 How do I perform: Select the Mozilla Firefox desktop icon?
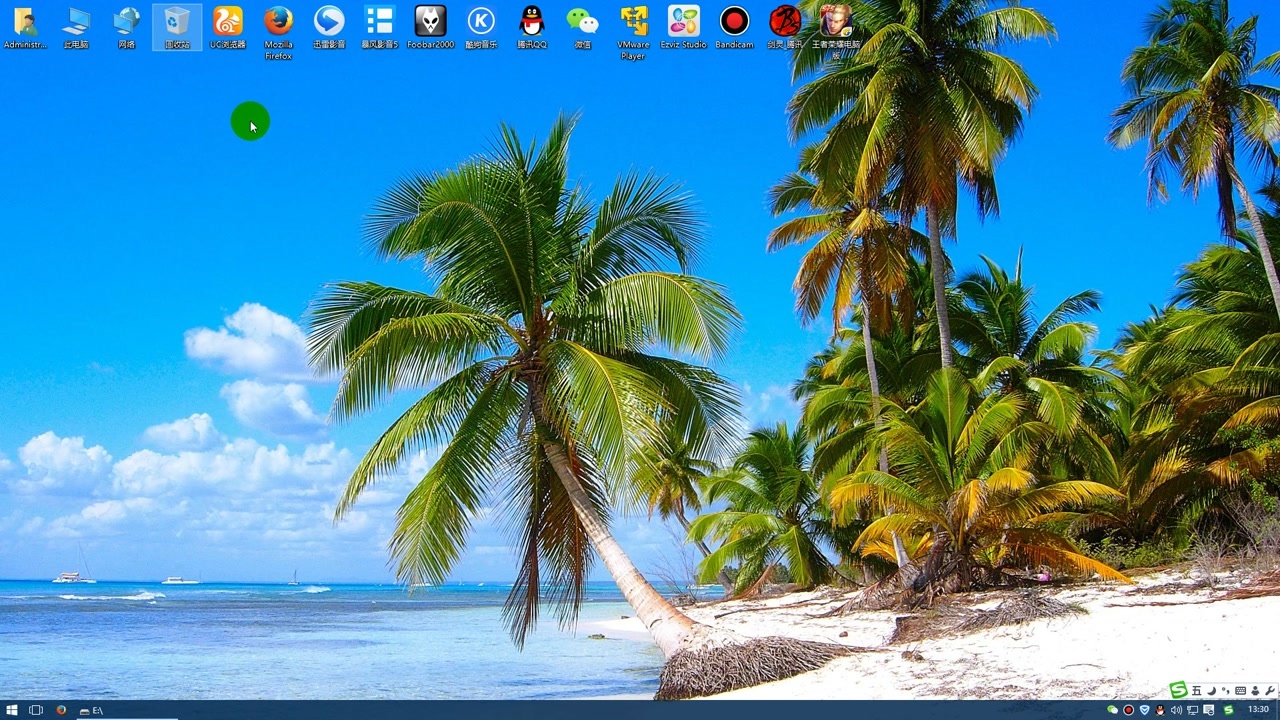click(278, 32)
